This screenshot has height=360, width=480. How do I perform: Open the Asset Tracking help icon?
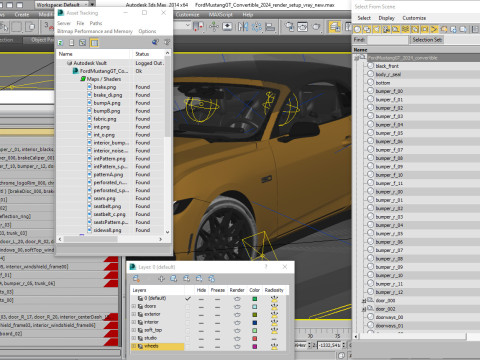(x=155, y=42)
